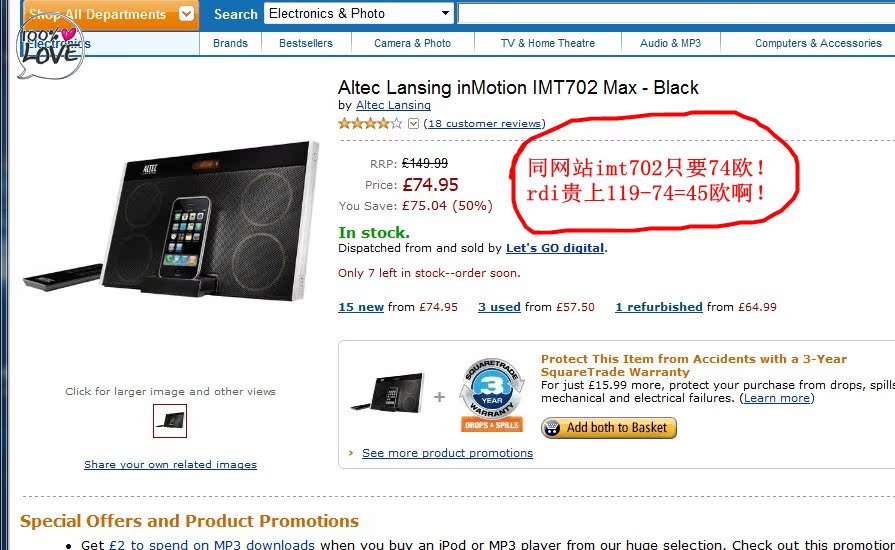
Task: Open the Let's GO digital seller link
Action: coord(555,248)
